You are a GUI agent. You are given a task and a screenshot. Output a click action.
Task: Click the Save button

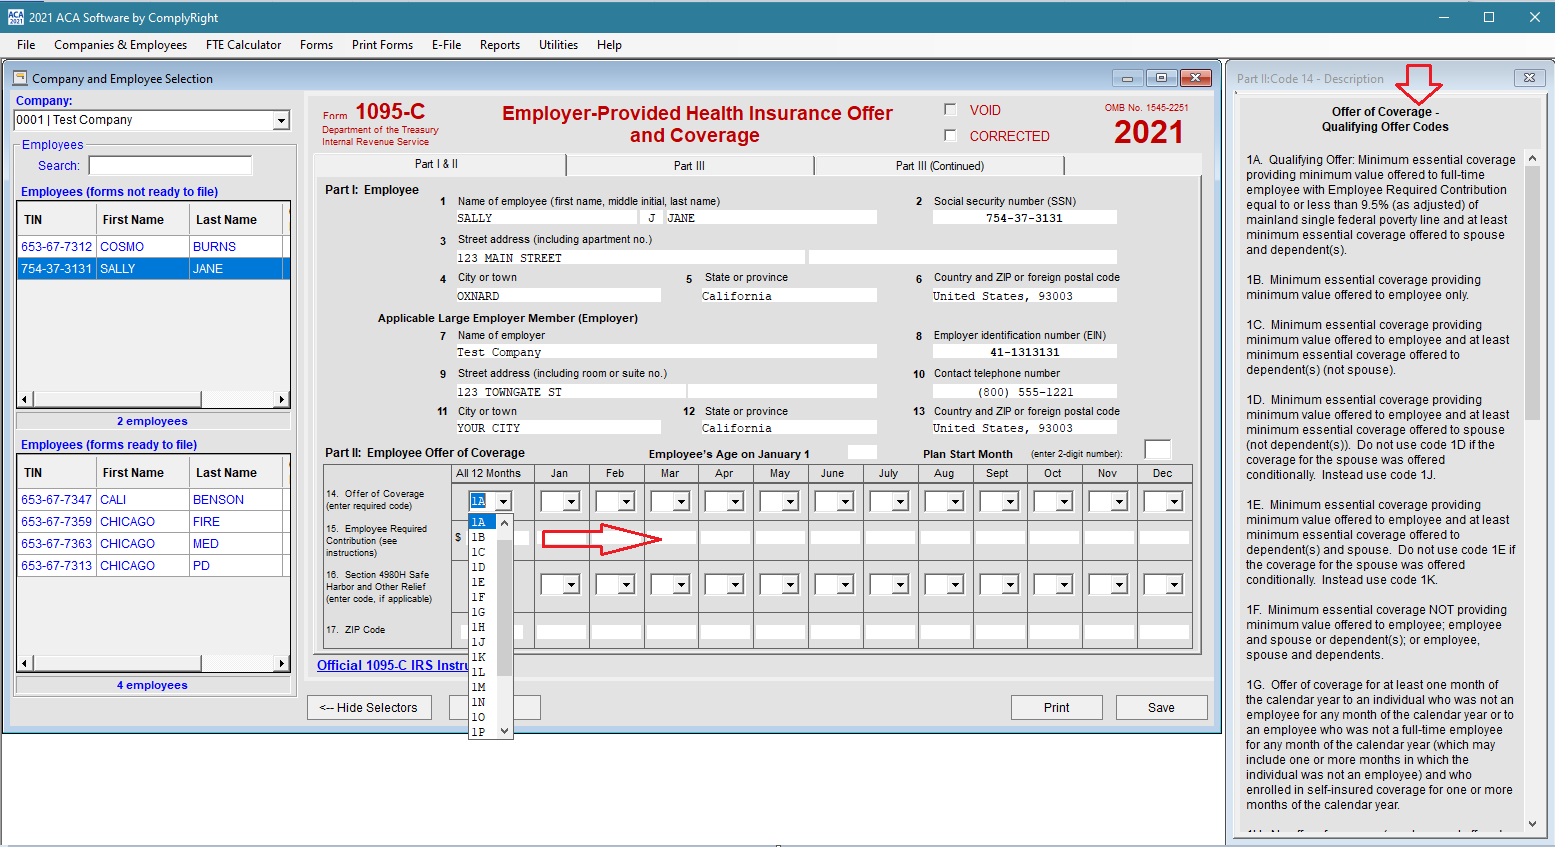tap(1161, 708)
